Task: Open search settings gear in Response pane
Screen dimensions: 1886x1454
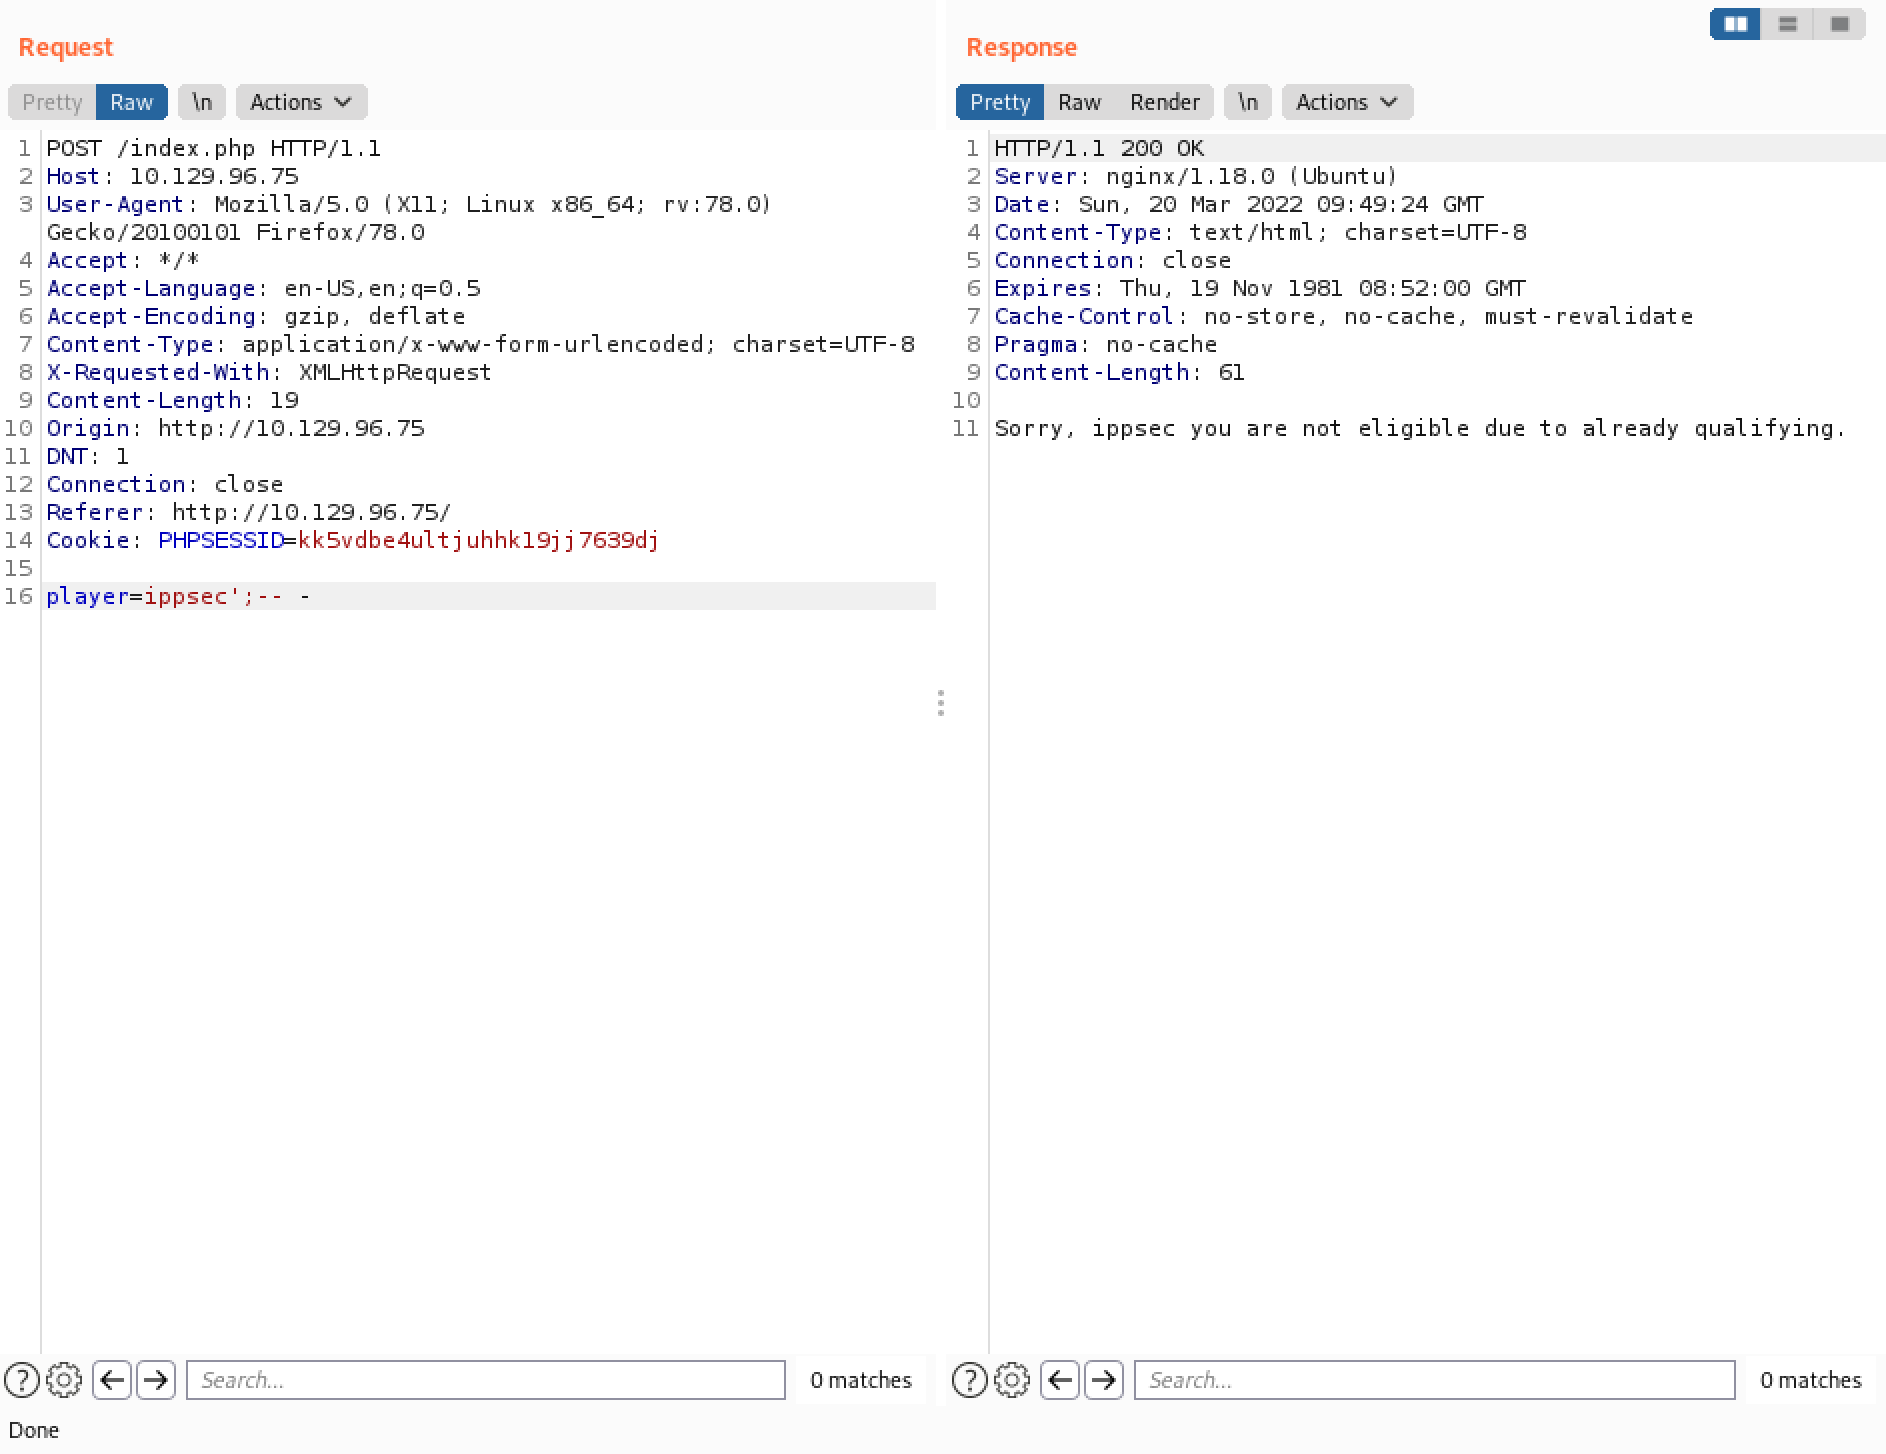Action: coord(1012,1380)
